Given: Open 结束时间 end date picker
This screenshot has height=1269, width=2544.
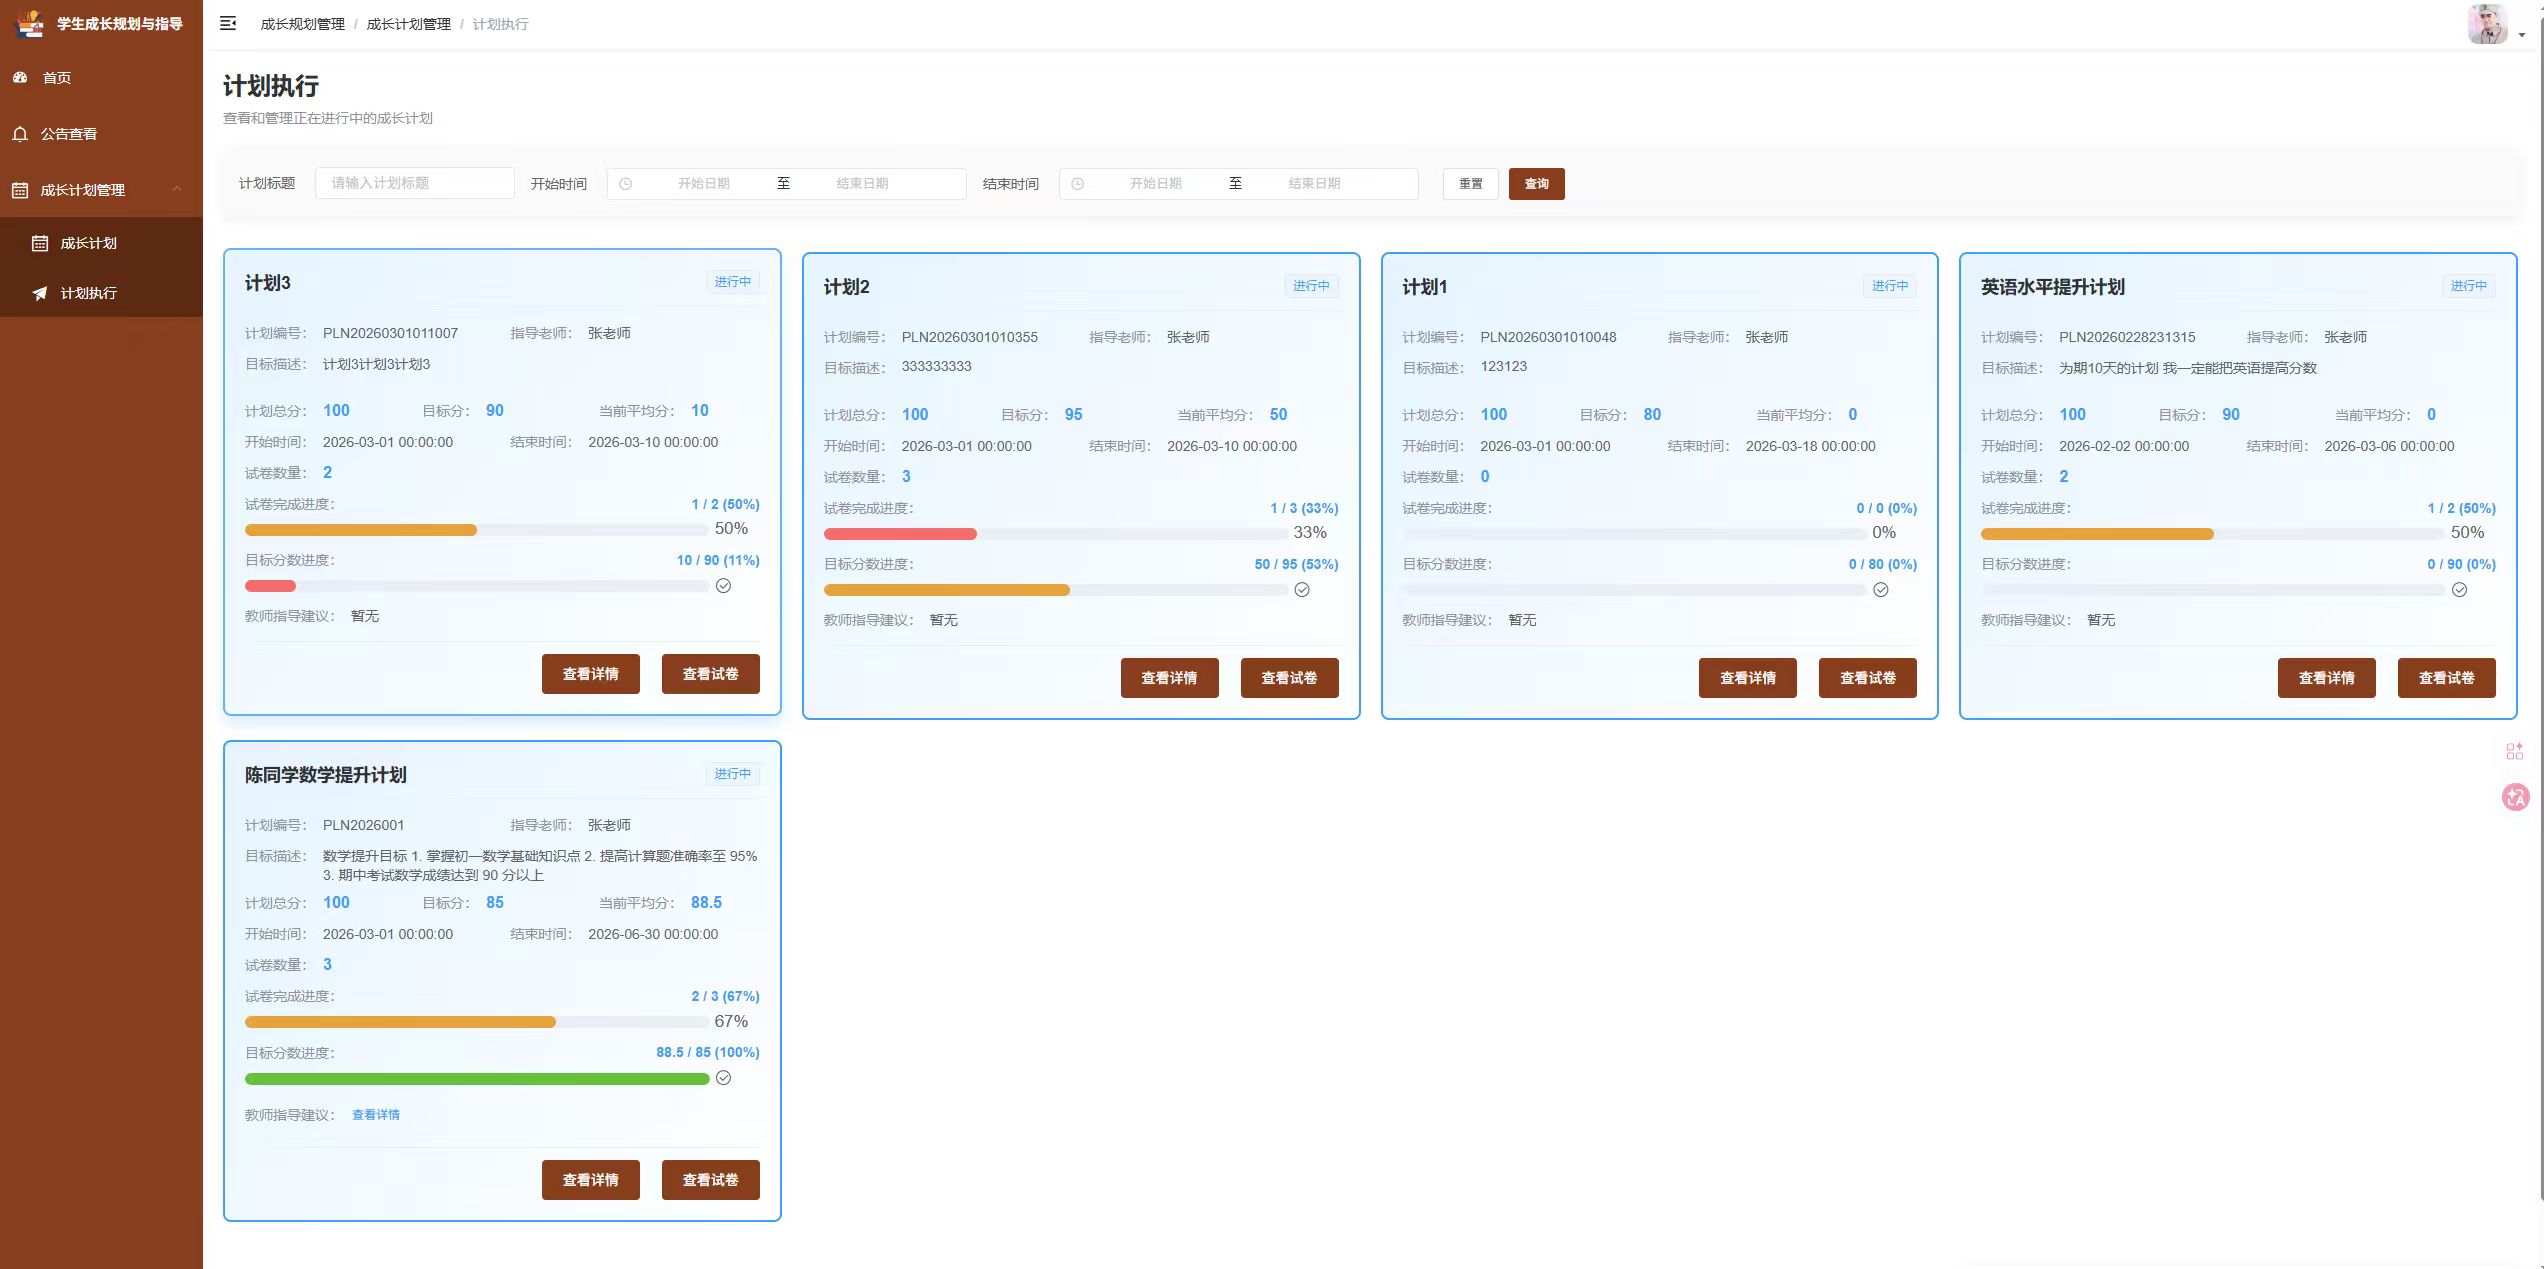Looking at the screenshot, I should click(x=1314, y=183).
